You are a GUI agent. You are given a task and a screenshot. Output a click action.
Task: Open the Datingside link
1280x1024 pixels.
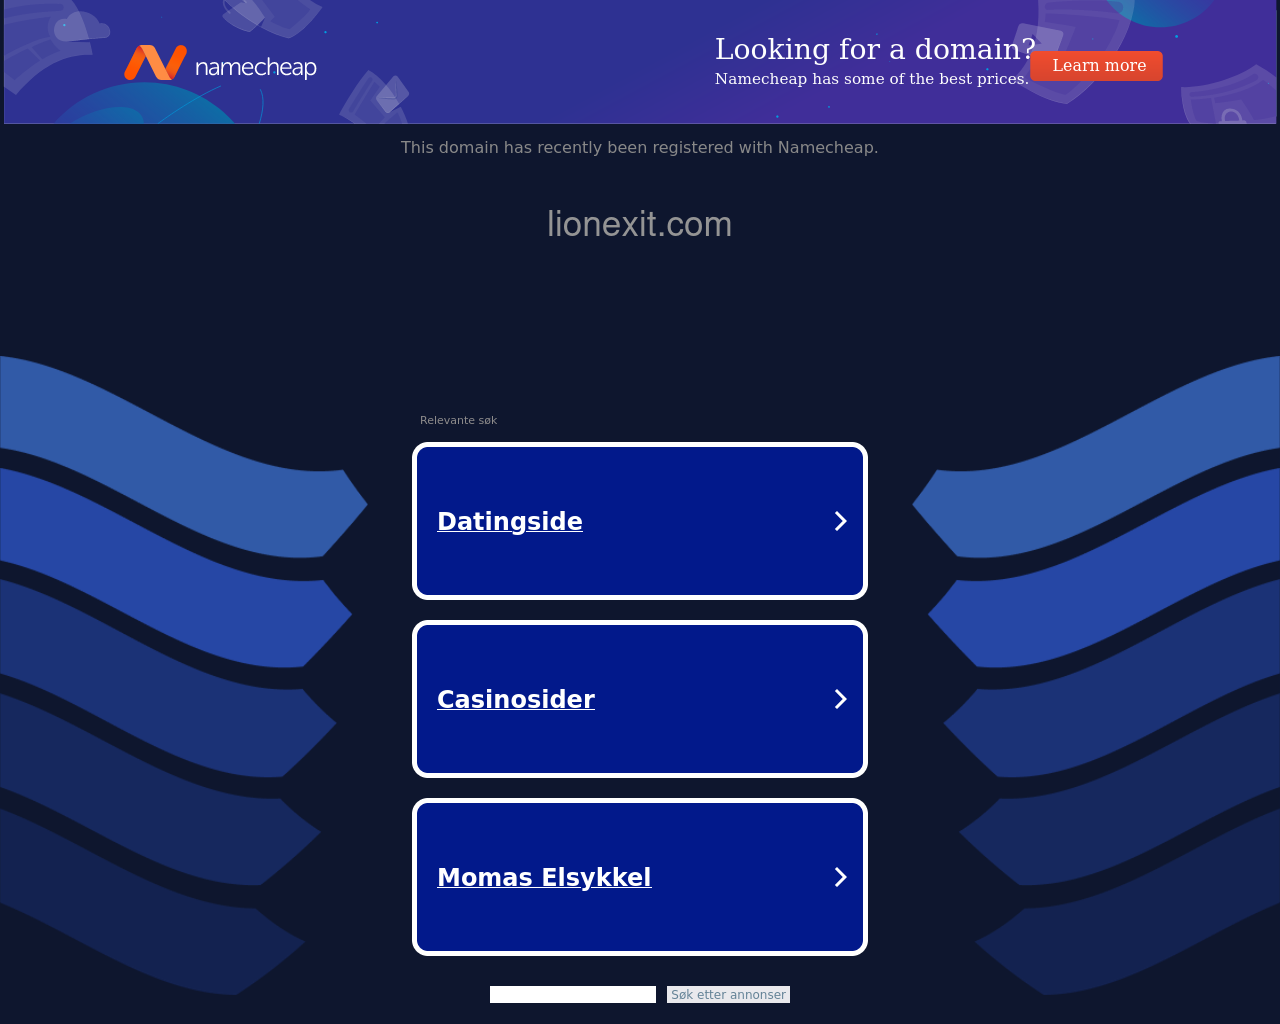(x=510, y=521)
